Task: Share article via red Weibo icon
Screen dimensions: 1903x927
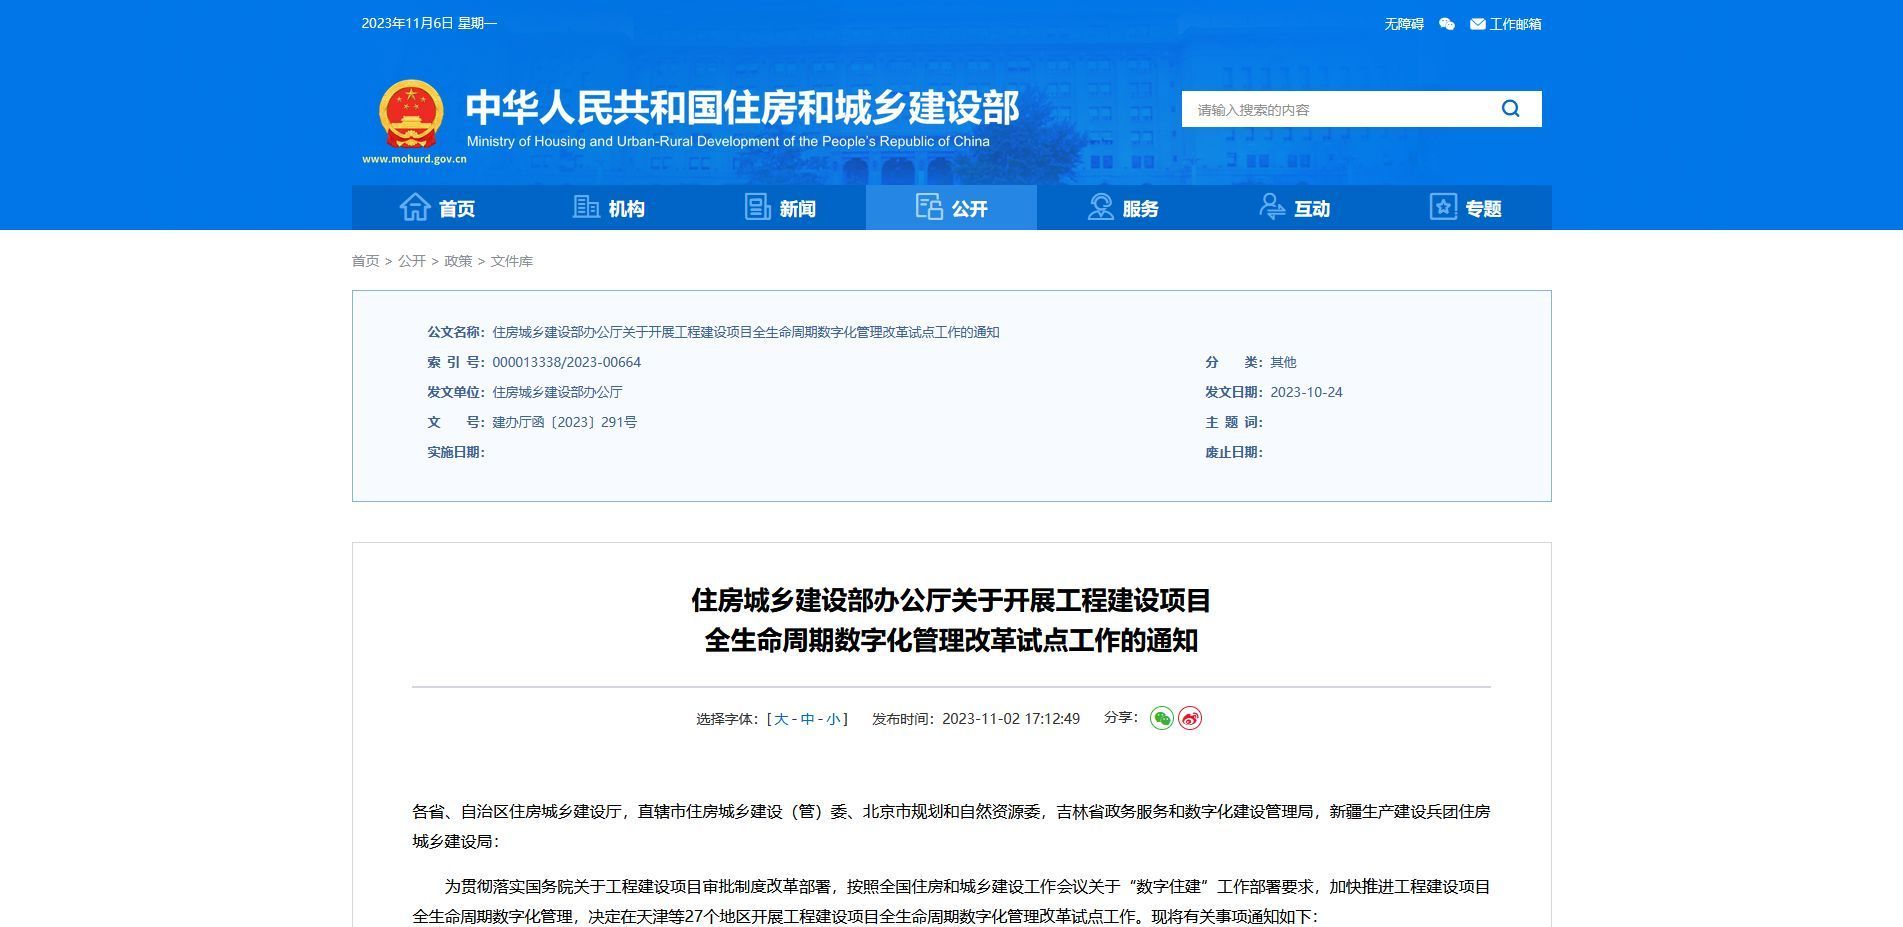Action: [1190, 718]
